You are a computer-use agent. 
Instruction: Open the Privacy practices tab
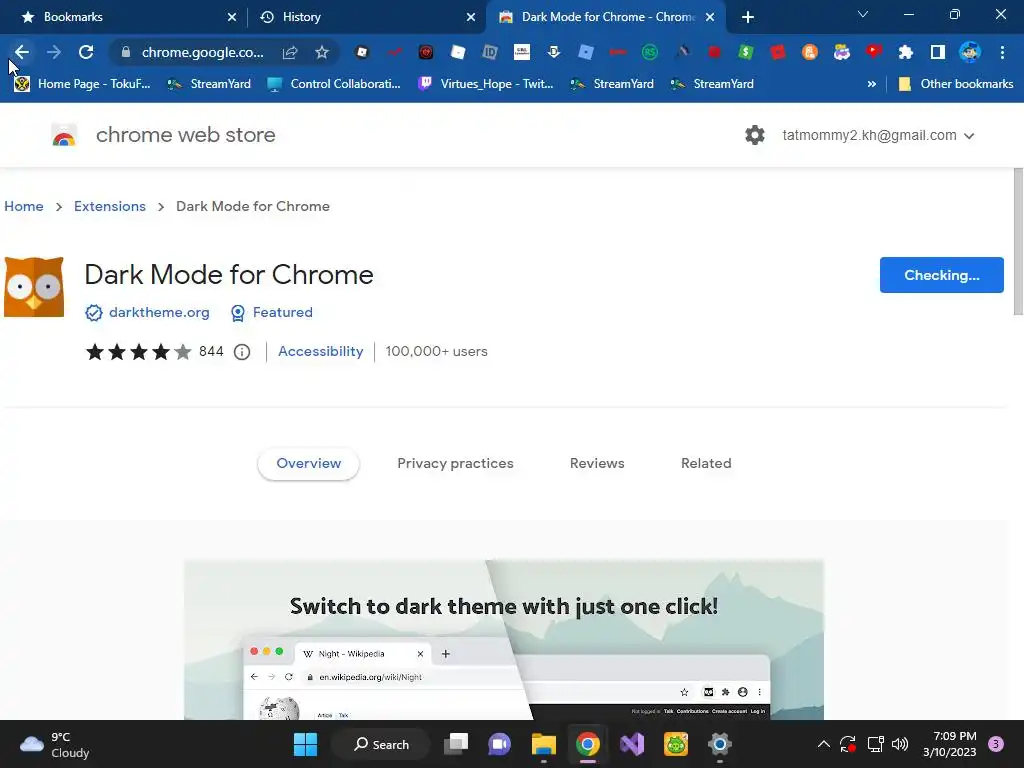coord(455,464)
